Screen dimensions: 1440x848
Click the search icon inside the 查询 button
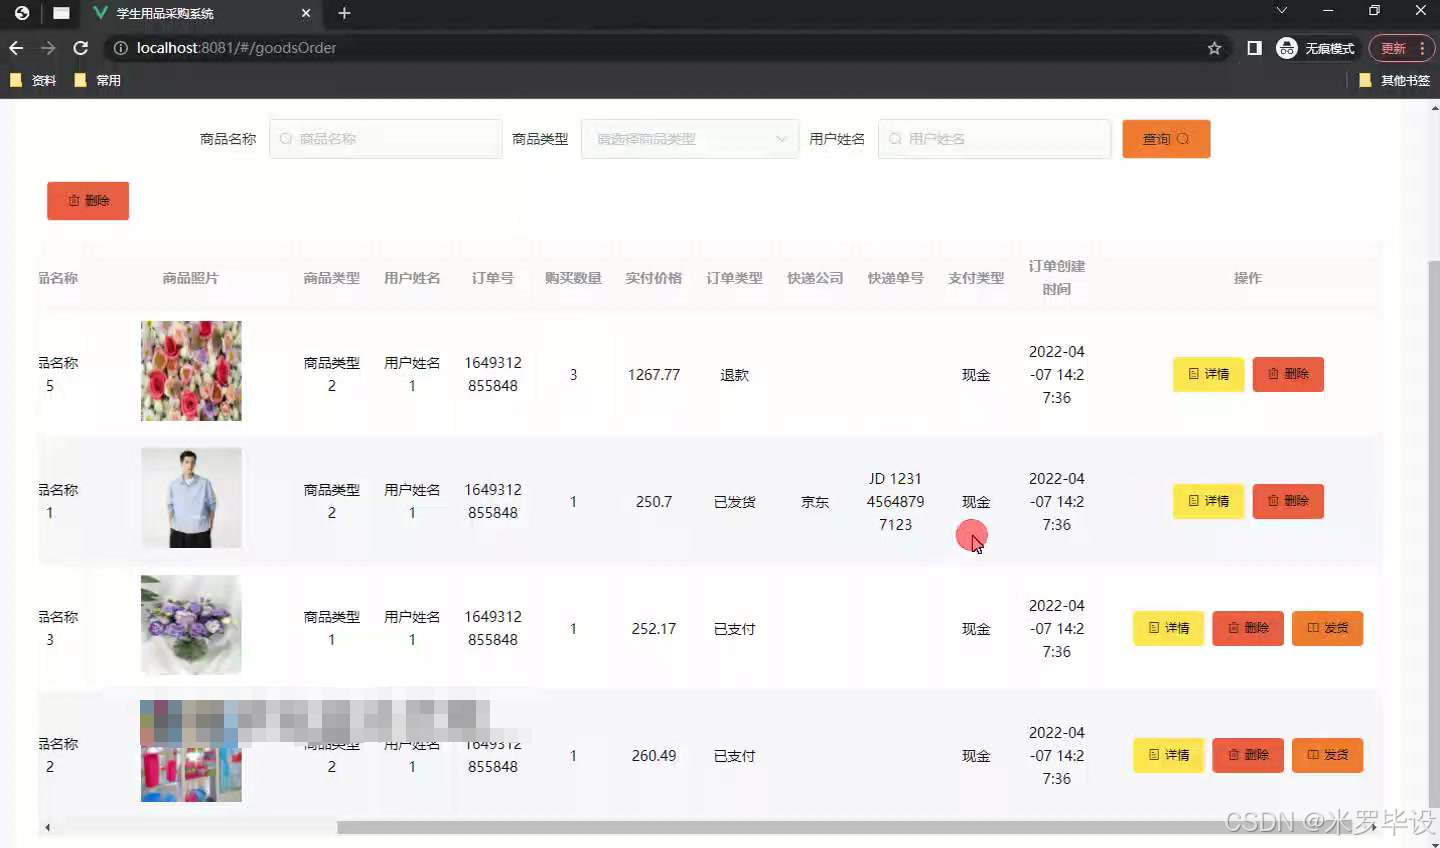[1184, 139]
